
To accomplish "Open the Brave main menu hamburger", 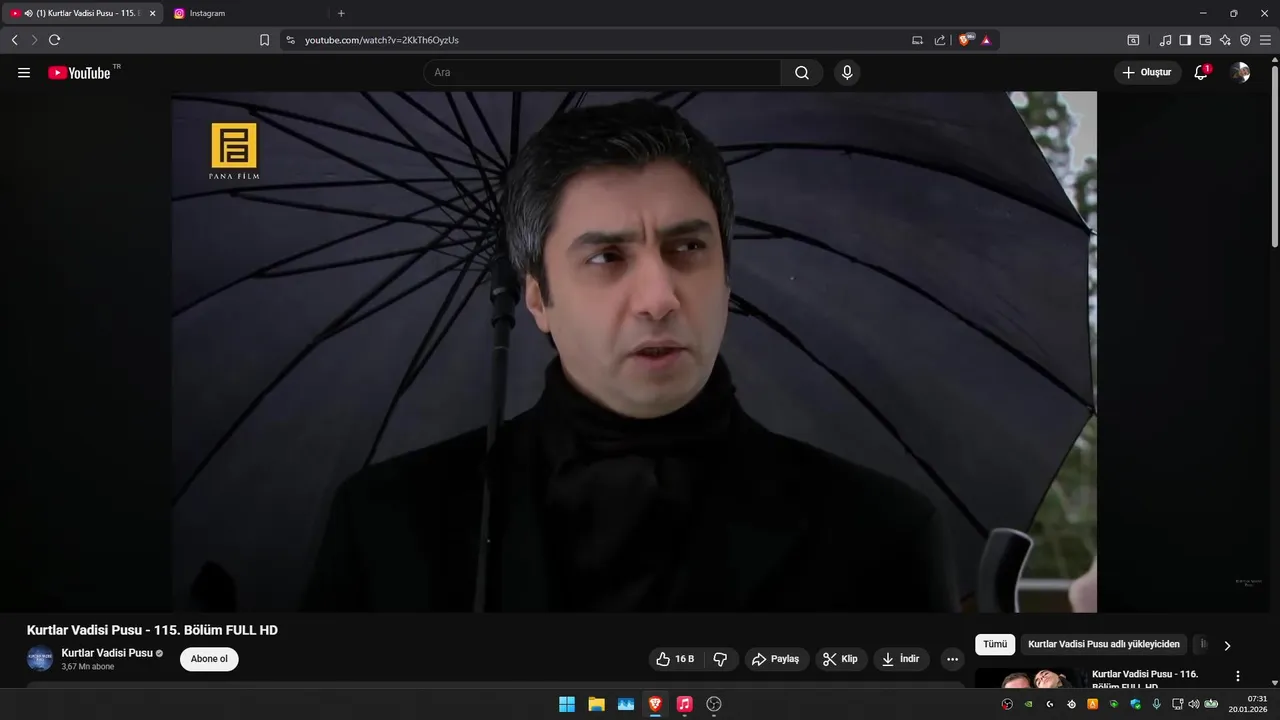I will (x=1265, y=40).
